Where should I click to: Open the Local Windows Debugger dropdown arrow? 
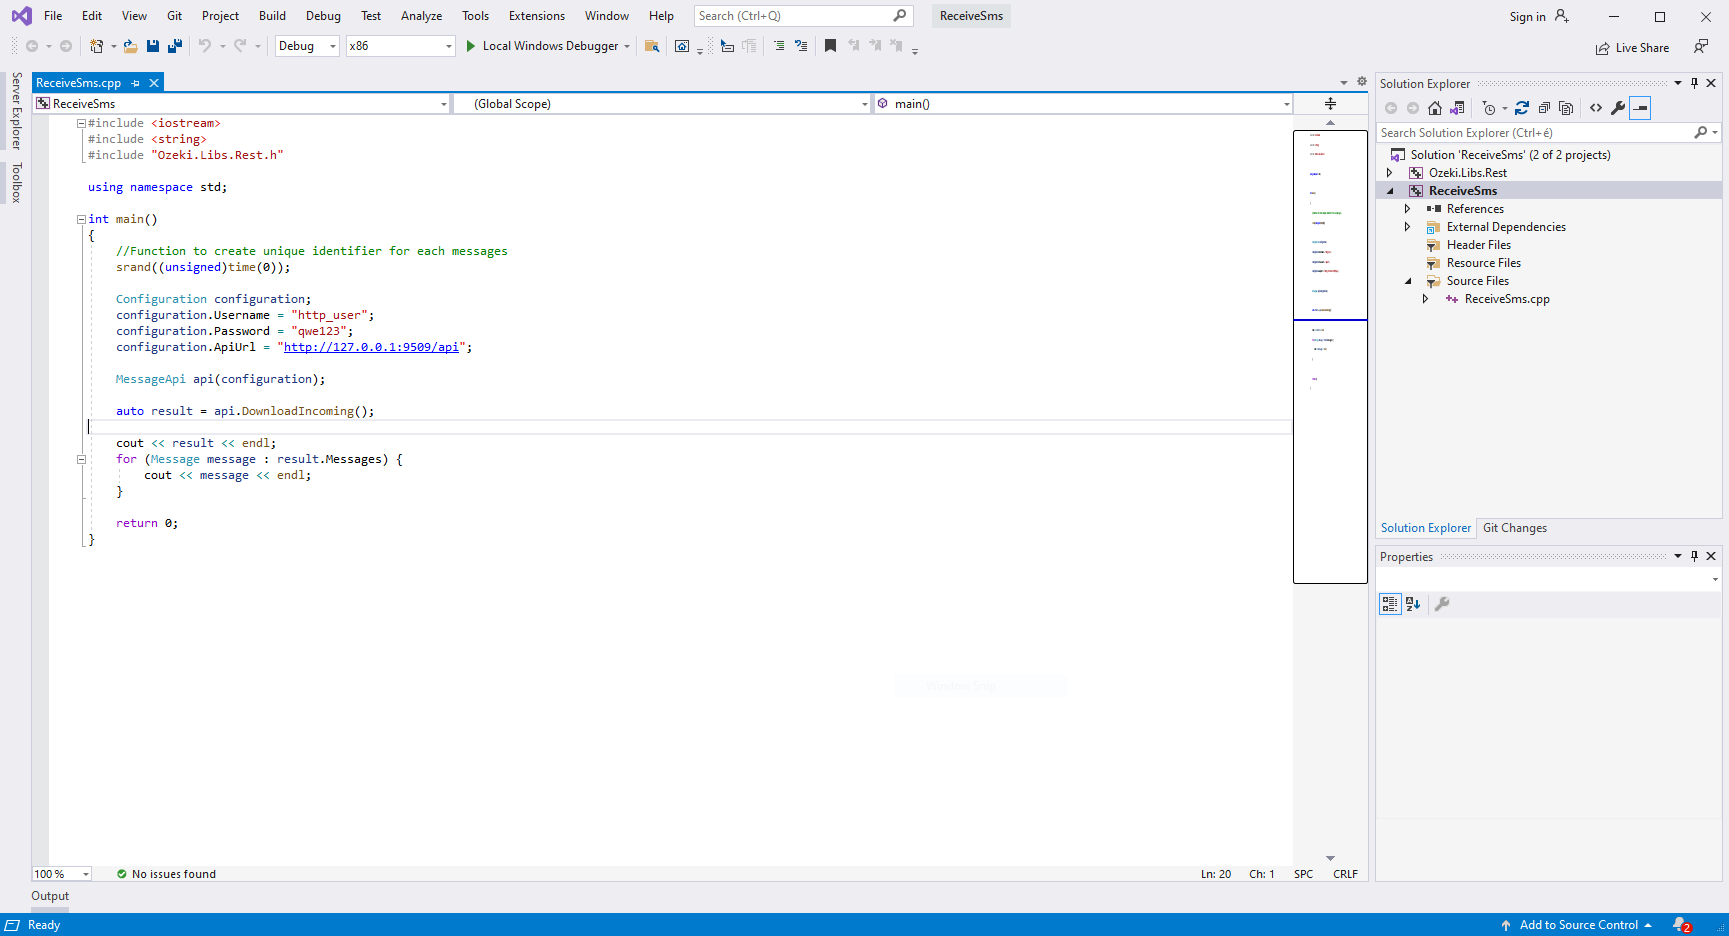[627, 46]
